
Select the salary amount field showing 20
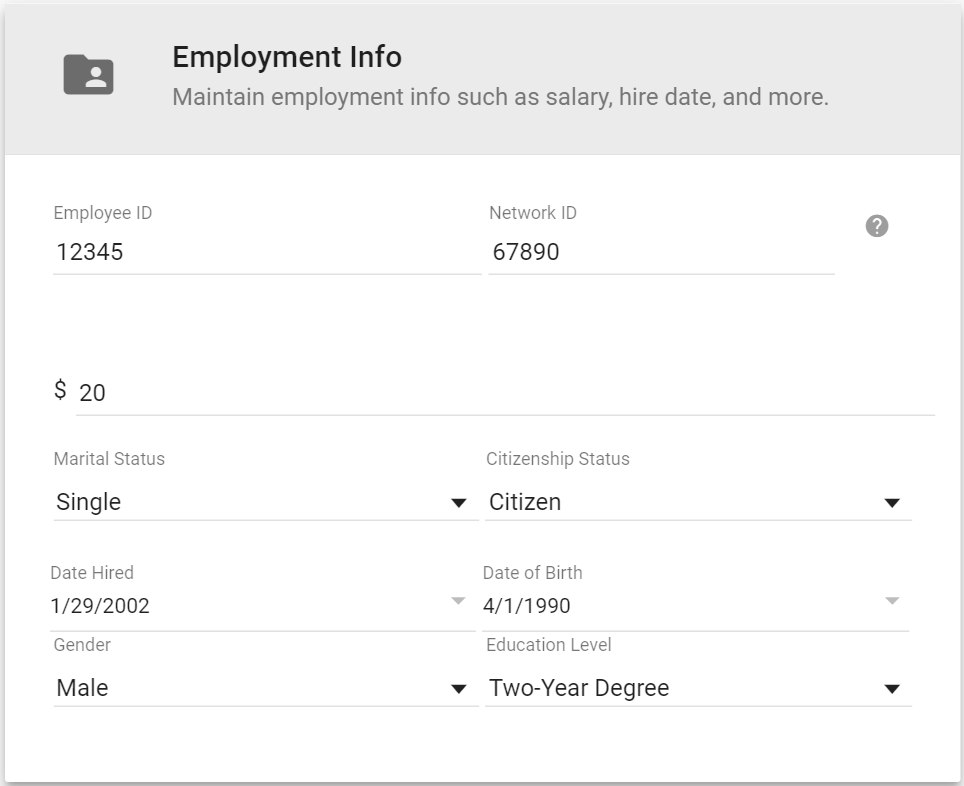click(x=505, y=393)
